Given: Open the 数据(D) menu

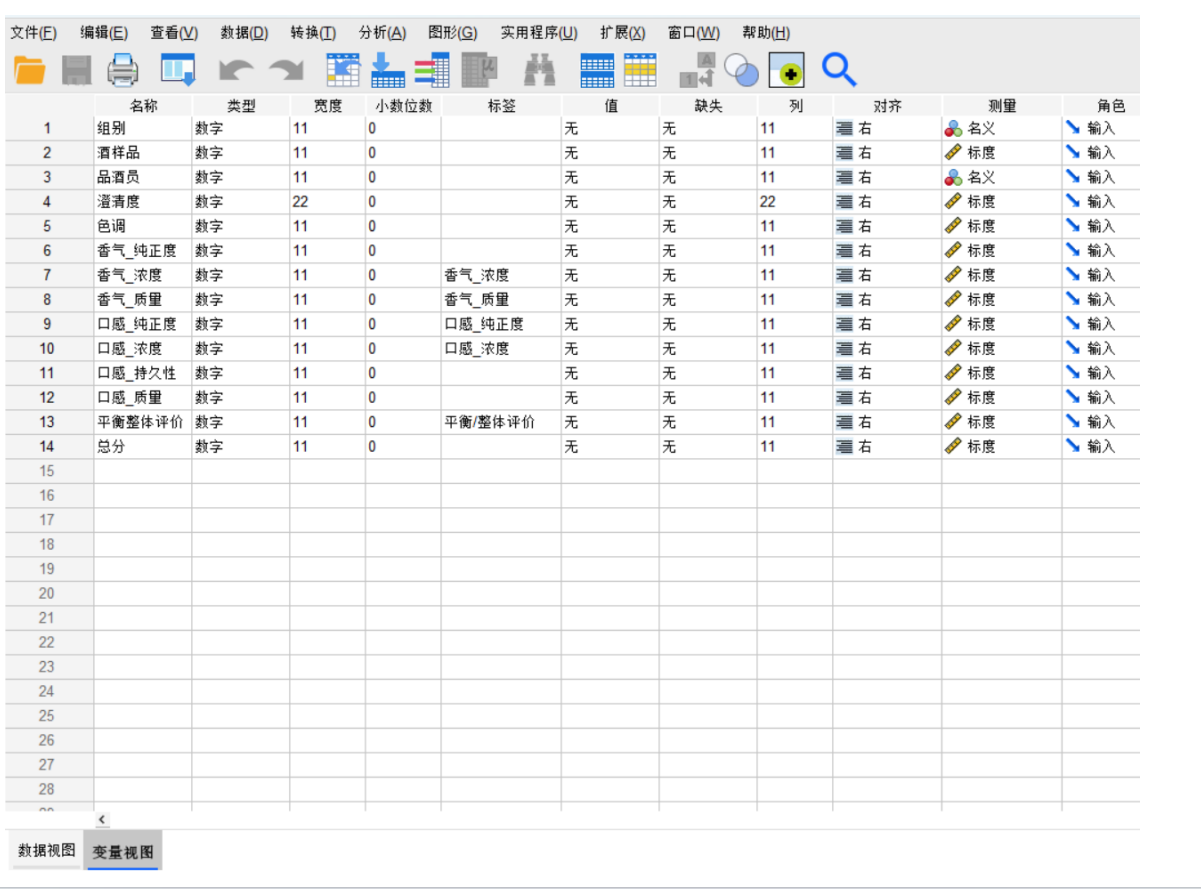Looking at the screenshot, I should click(244, 32).
